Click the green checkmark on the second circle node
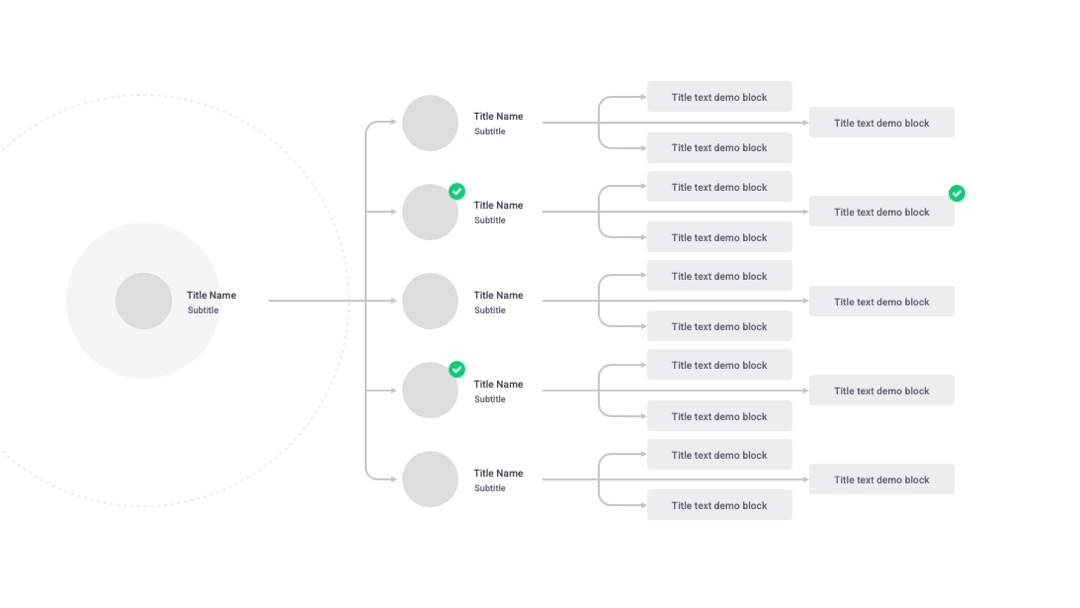This screenshot has width=1080, height=608. [x=457, y=191]
